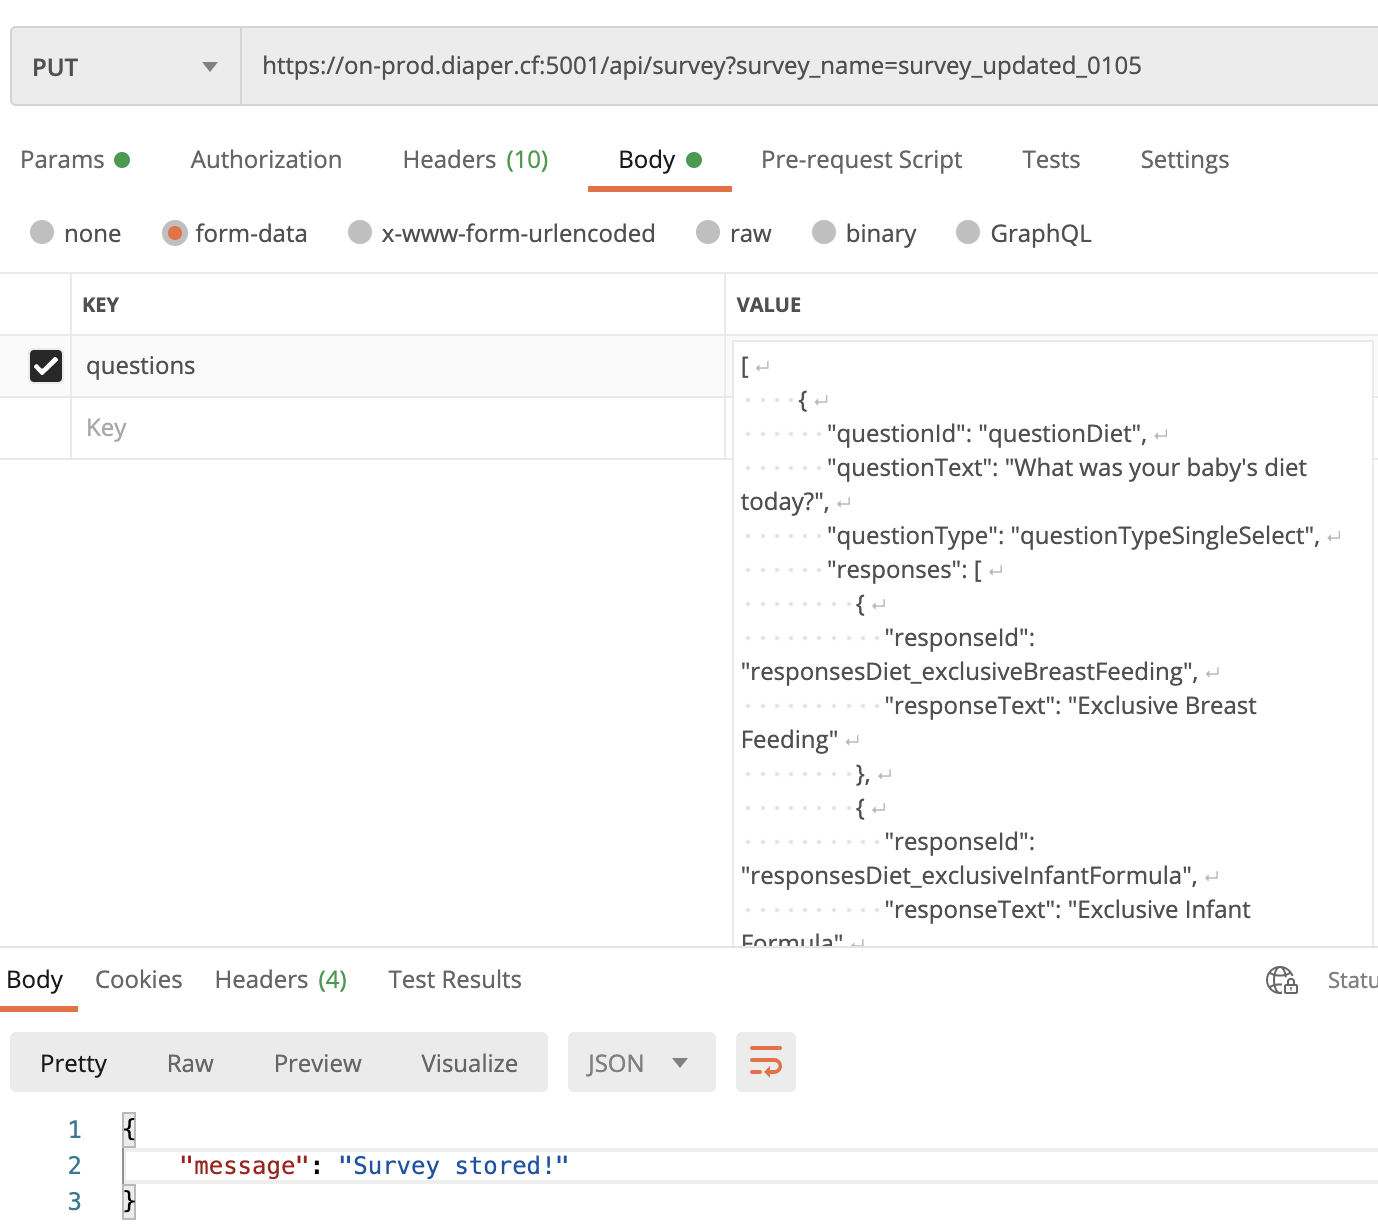This screenshot has width=1378, height=1228.
Task: Switch to Raw response view
Action: pos(190,1063)
